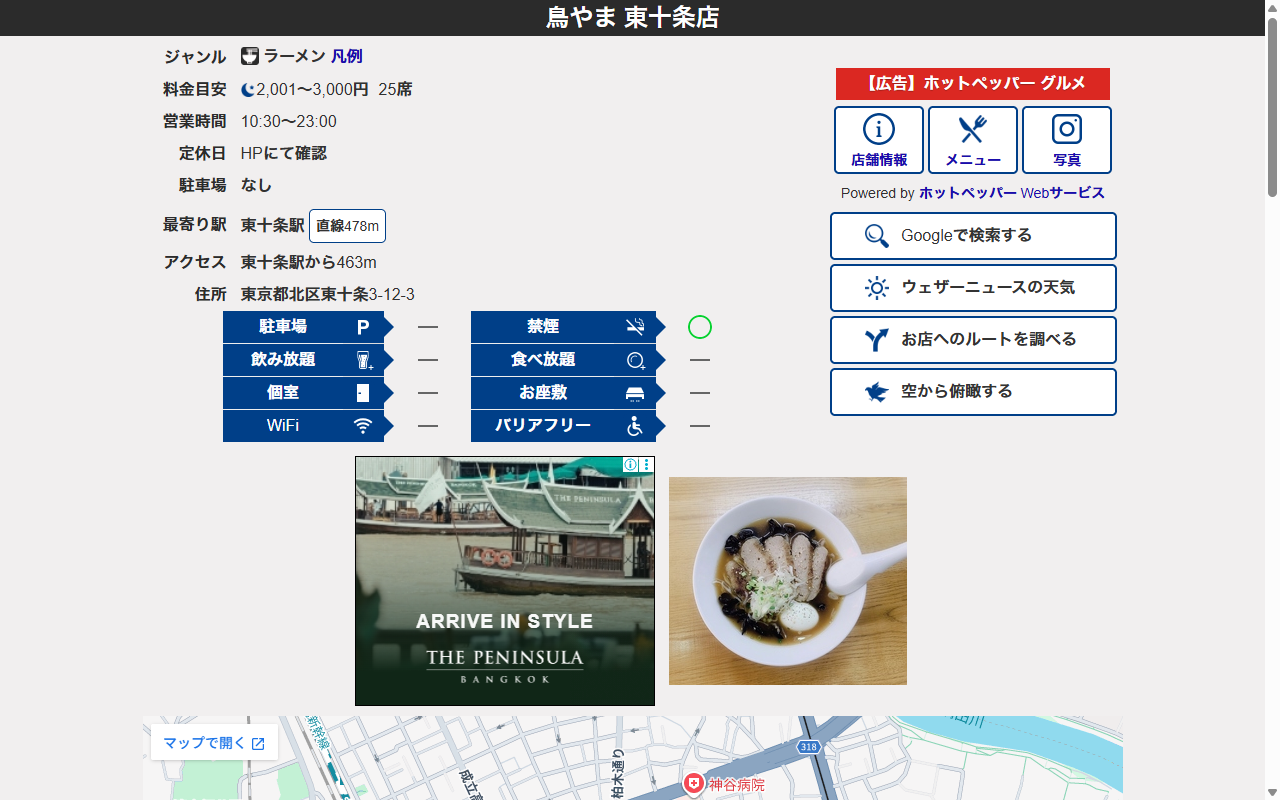
Task: Open the 写真 camera button
Action: pyautogui.click(x=1067, y=140)
